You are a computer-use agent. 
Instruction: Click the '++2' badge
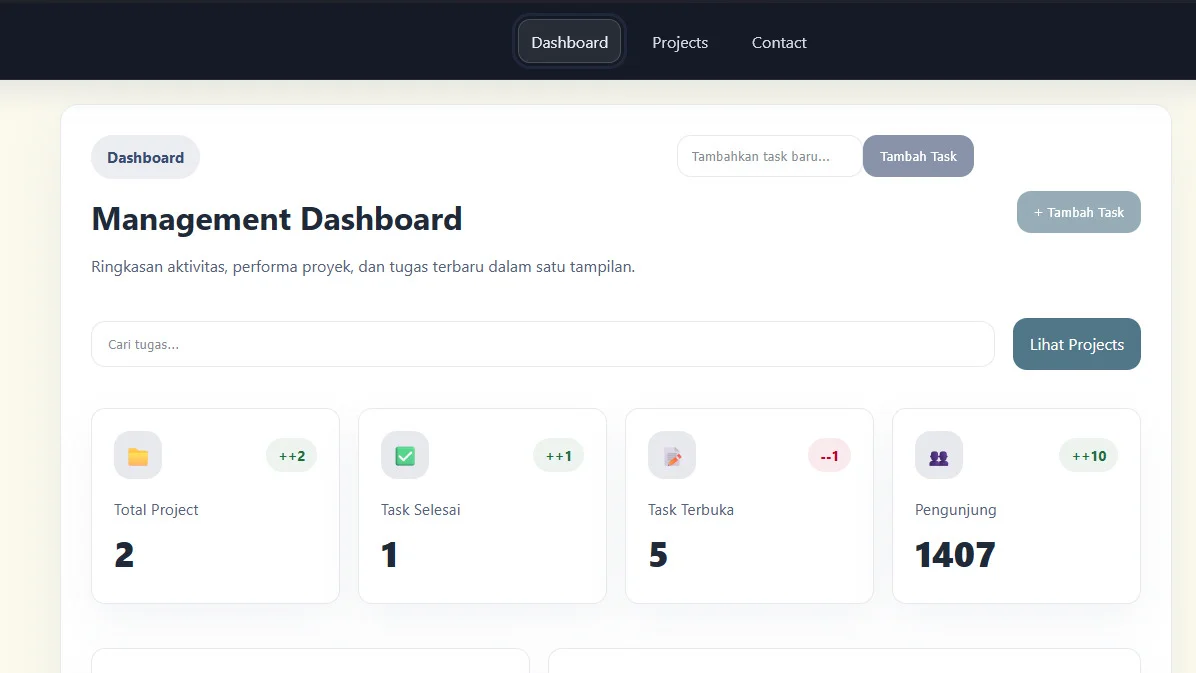291,456
